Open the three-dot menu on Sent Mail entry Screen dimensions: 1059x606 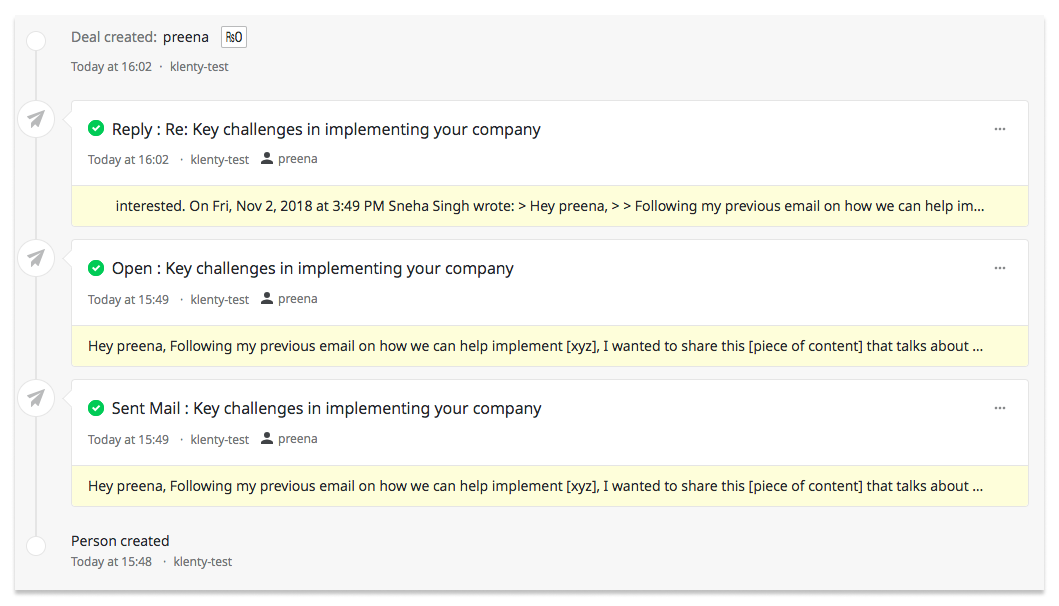pyautogui.click(x=999, y=408)
